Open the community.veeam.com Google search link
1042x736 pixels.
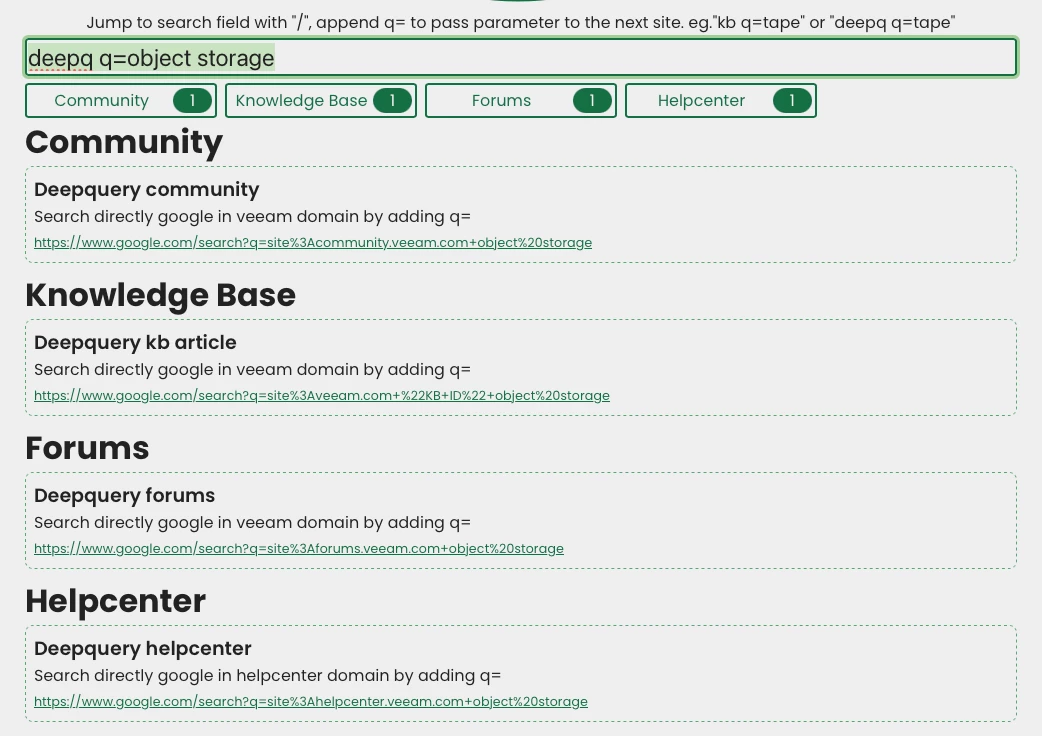point(313,242)
